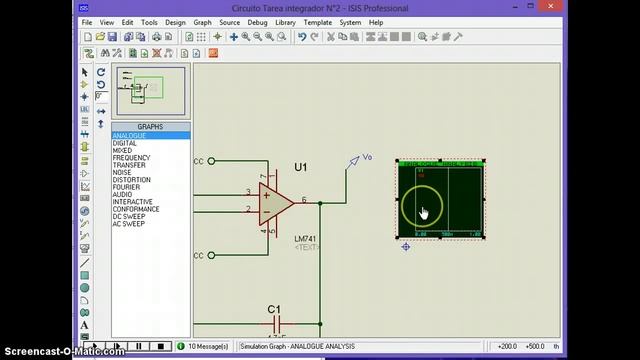The image size is (640, 360).
Task: Open the Graph menu
Action: click(202, 22)
